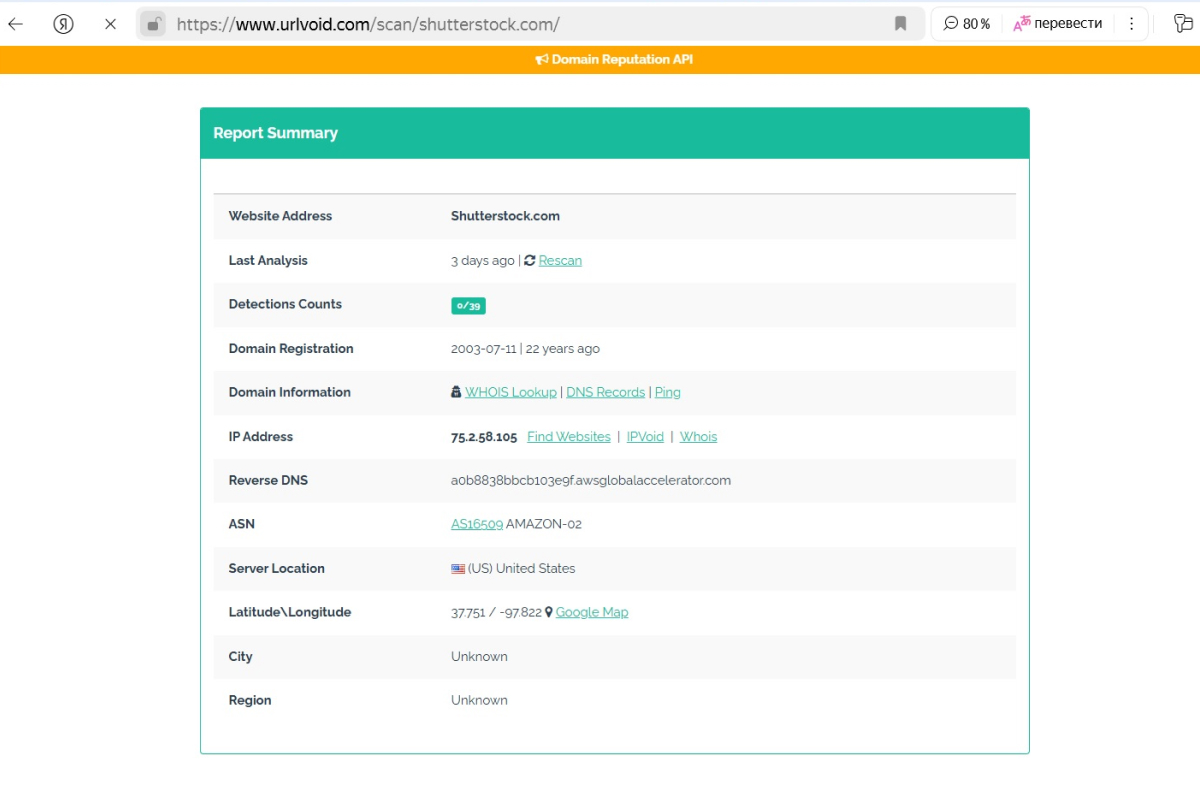Select the IP address 75.2.58.105

[x=484, y=437]
